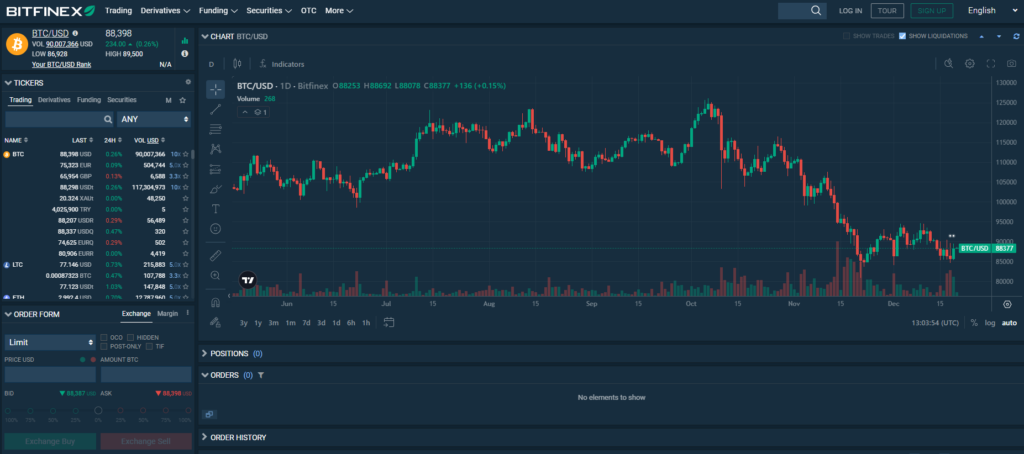Click the order form options kebab menu
The image size is (1024, 454).
pyautogui.click(x=187, y=313)
